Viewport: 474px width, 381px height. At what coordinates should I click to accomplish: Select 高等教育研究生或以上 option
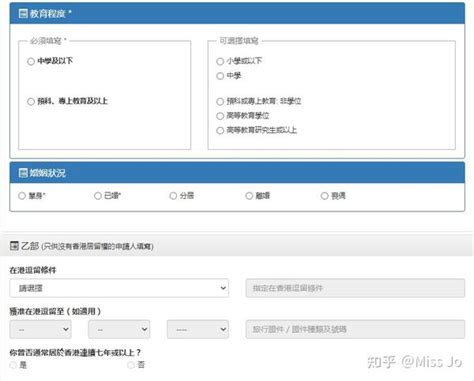220,130
